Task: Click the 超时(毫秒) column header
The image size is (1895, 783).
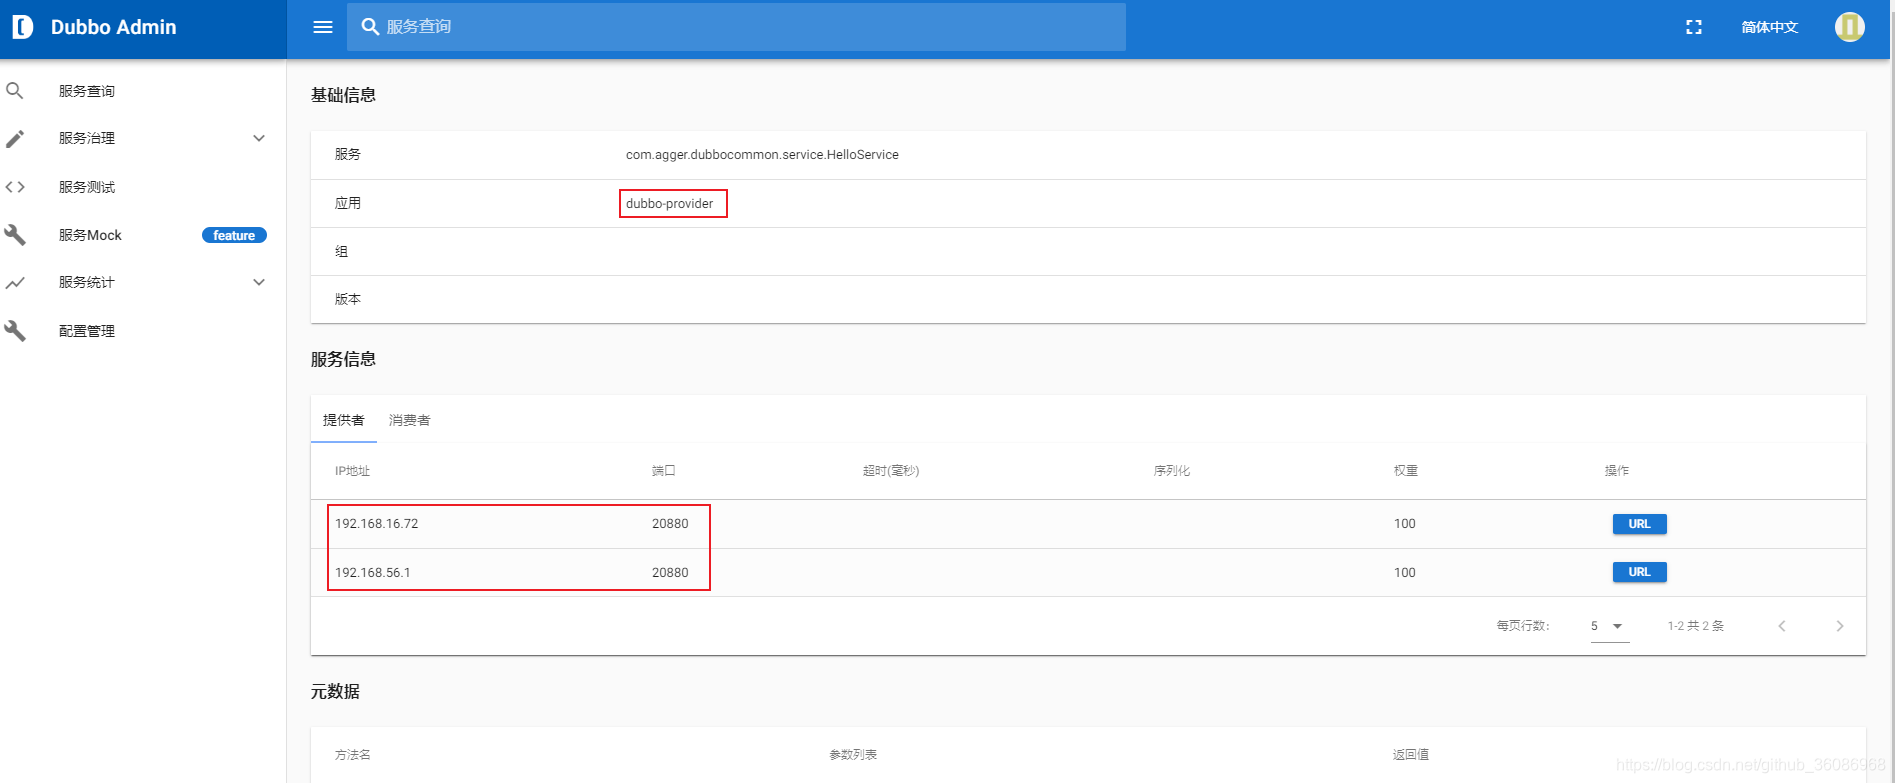Action: click(891, 471)
